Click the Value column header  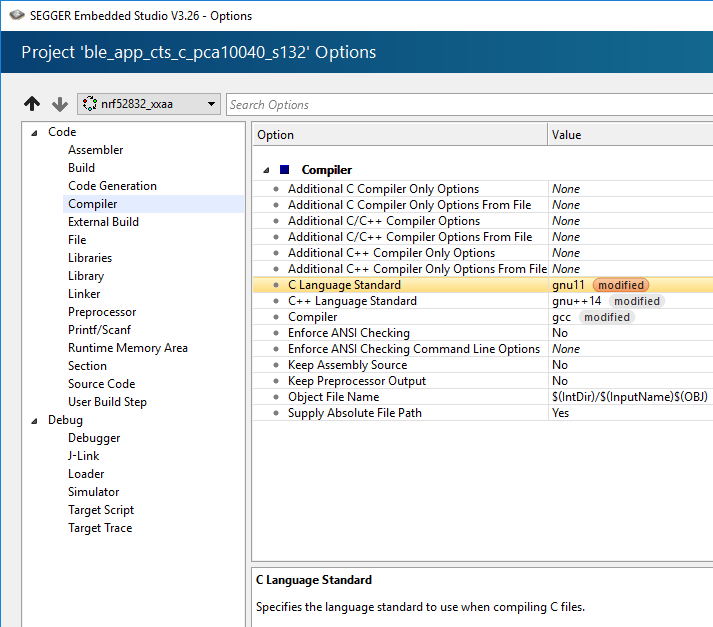(631, 135)
